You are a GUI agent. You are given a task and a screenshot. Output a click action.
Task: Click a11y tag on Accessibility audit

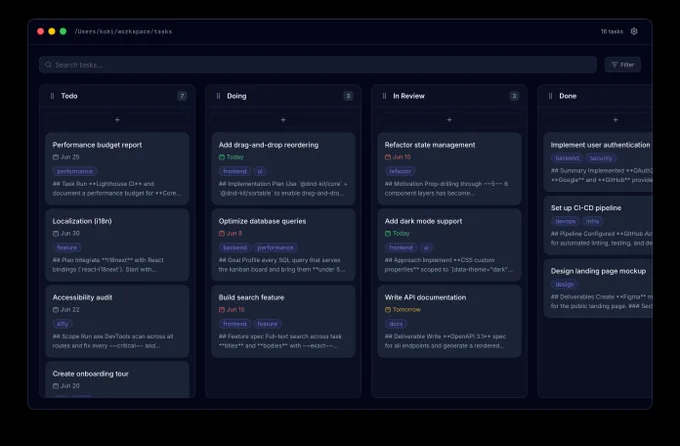pos(62,324)
